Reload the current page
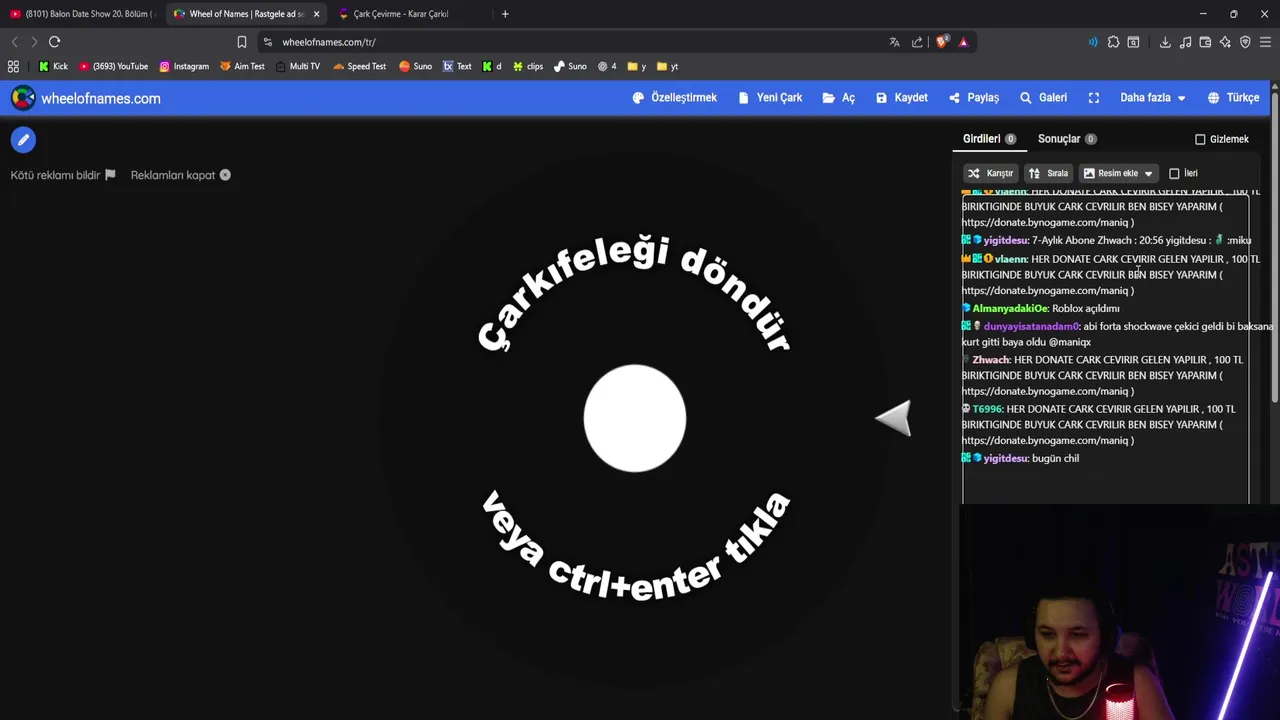The width and height of the screenshot is (1280, 720). point(54,42)
